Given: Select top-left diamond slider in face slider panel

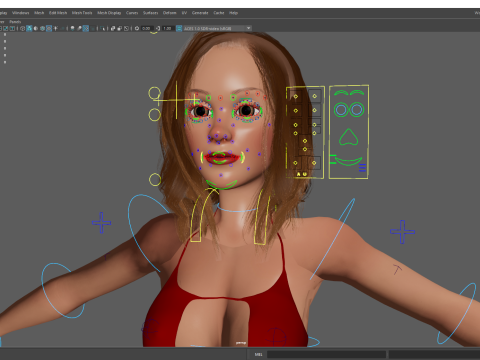Looking at the screenshot, I should pos(296,96).
